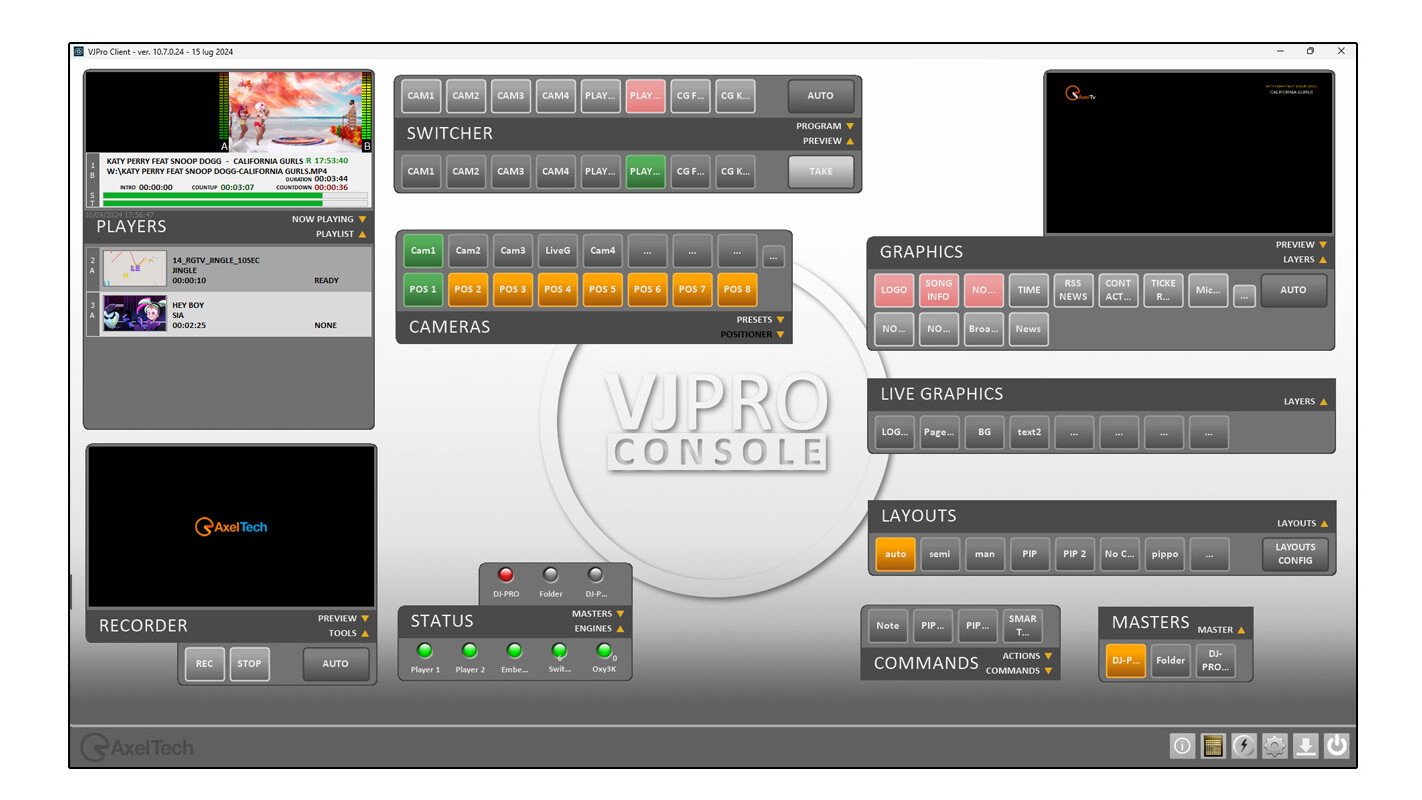1422x800 pixels.
Task: Click the REC button in Recorder
Action: click(204, 664)
